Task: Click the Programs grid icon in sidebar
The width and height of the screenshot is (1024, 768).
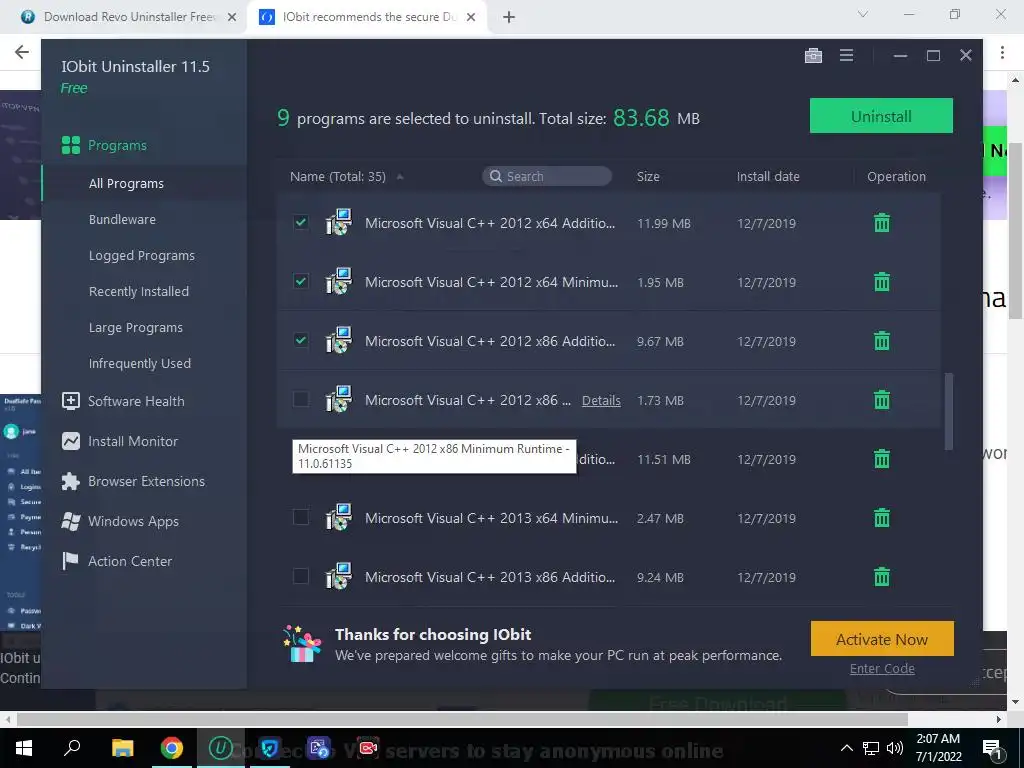Action: point(71,145)
